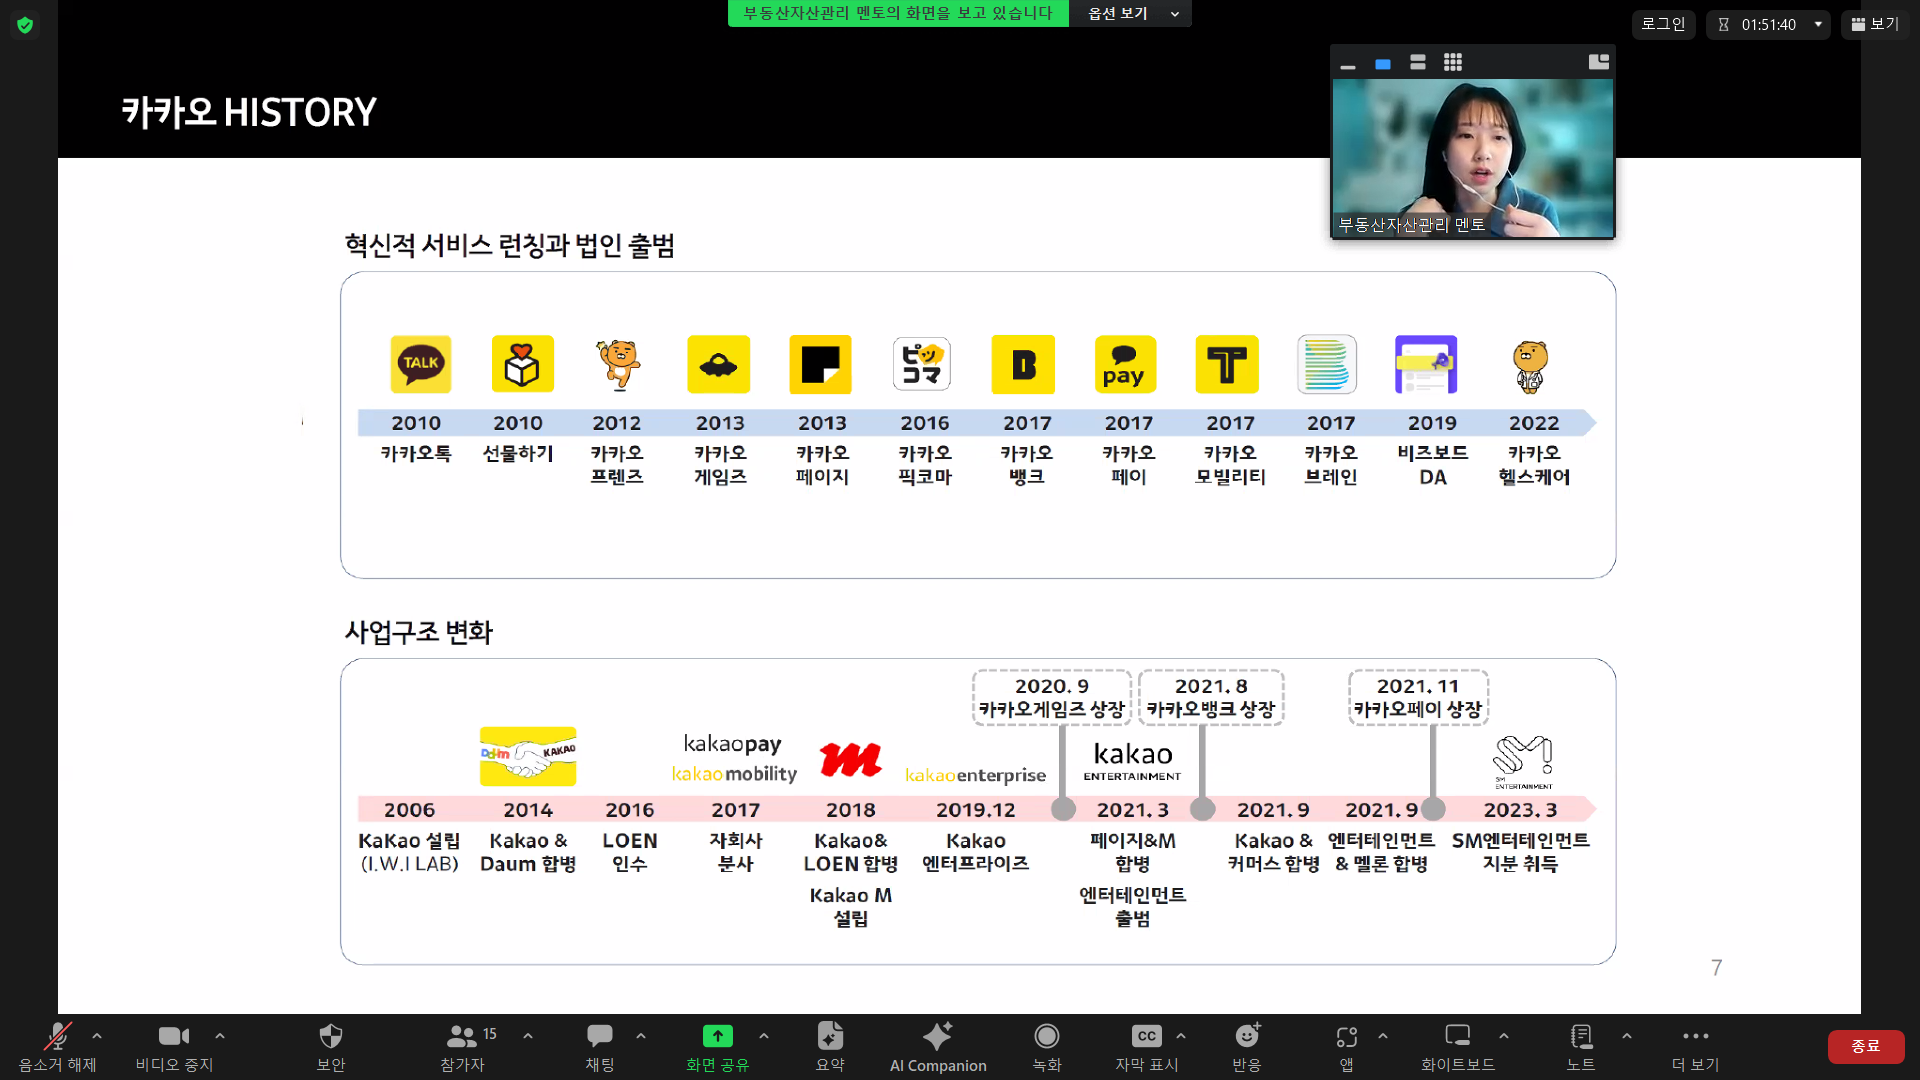Viewport: 1920px width, 1080px height.
Task: Click the 2023. 3 timeline year label
Action: [1520, 809]
